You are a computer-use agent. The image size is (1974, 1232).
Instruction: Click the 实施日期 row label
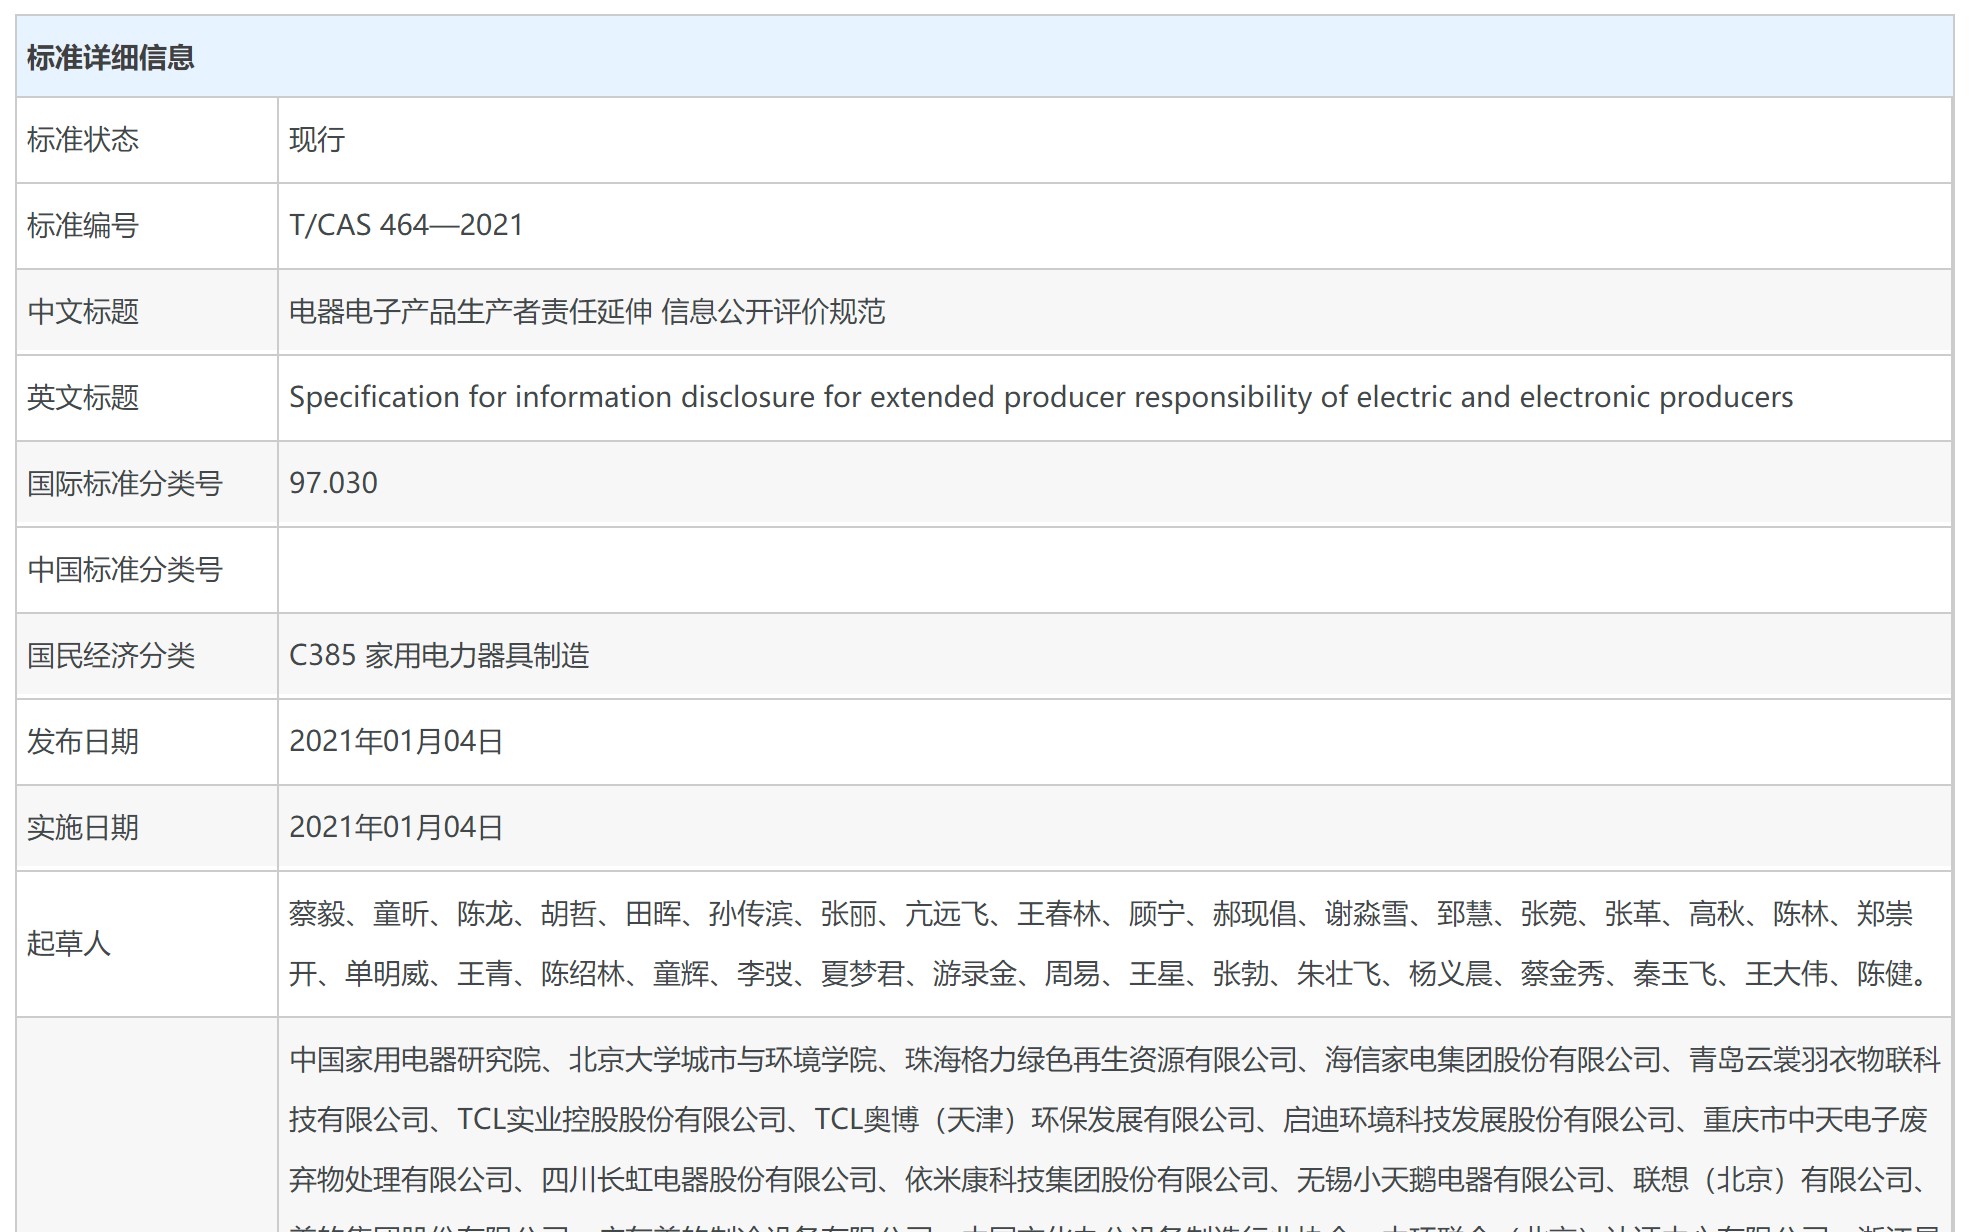tap(83, 828)
